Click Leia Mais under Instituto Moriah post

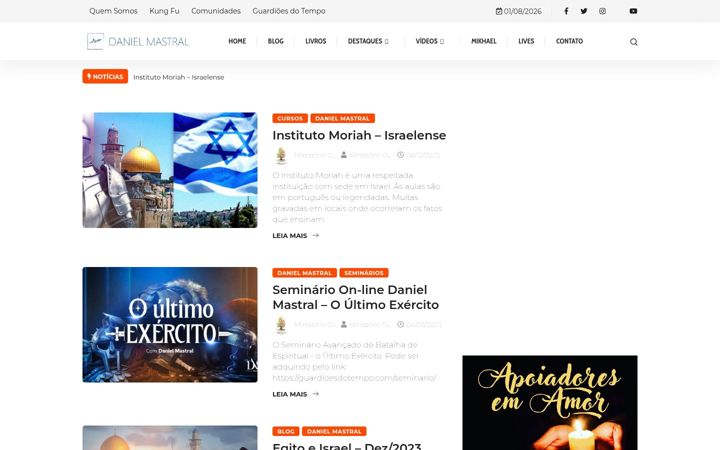(290, 236)
